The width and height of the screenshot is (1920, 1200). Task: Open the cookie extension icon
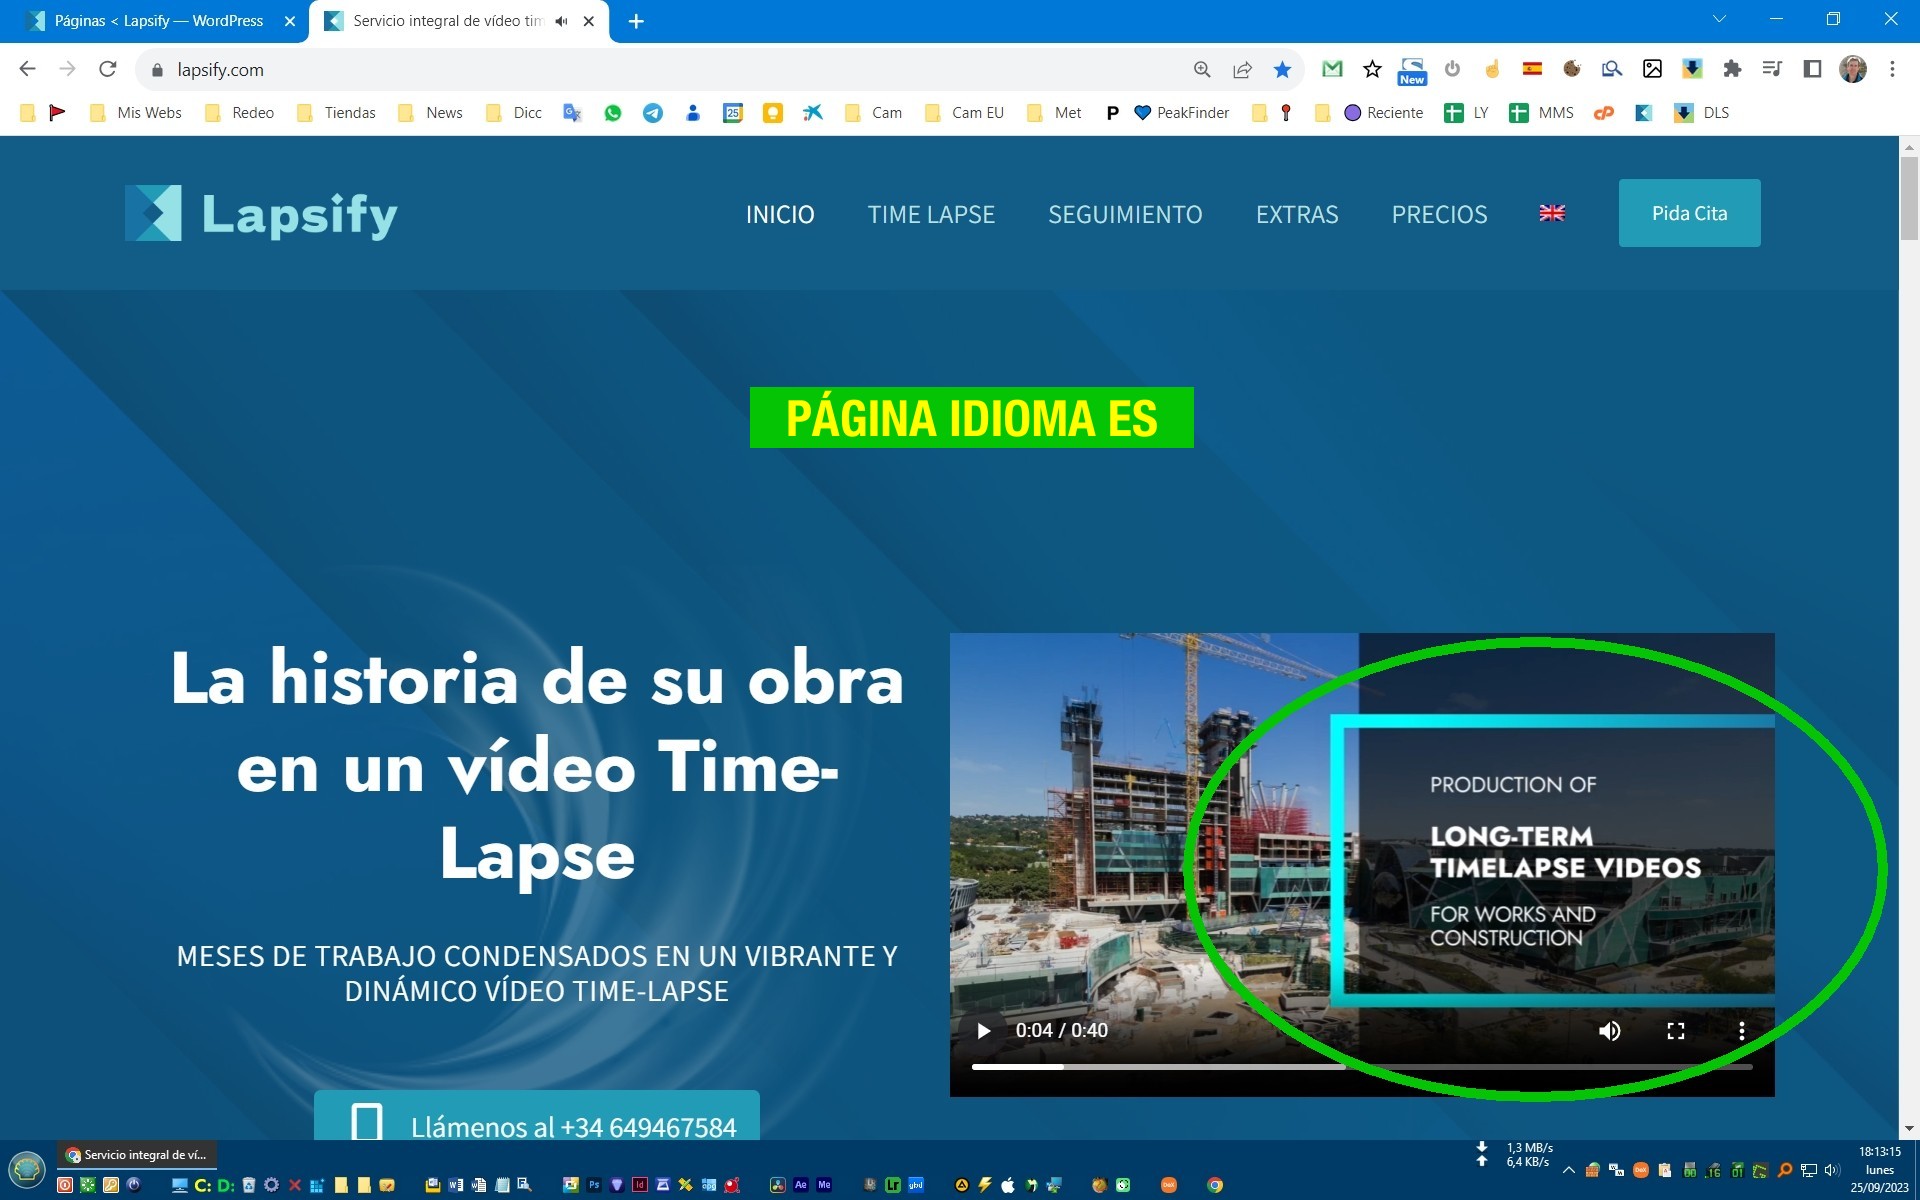coord(1572,69)
